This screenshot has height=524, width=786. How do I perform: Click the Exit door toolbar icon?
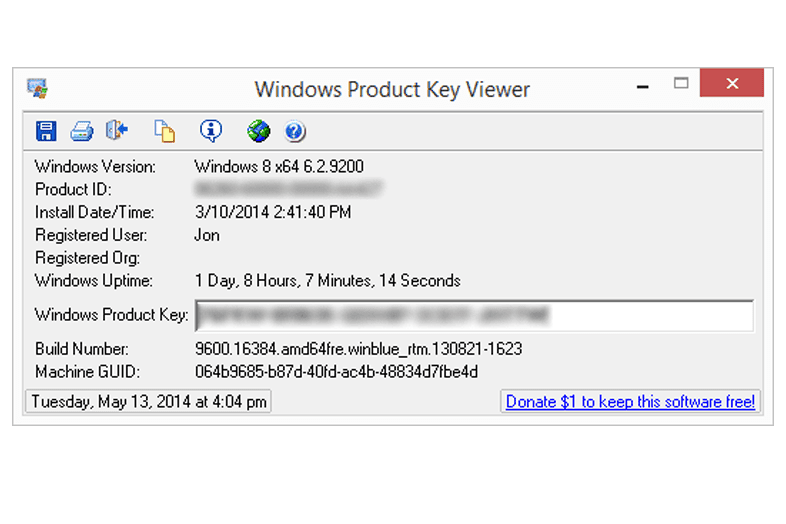coord(117,130)
